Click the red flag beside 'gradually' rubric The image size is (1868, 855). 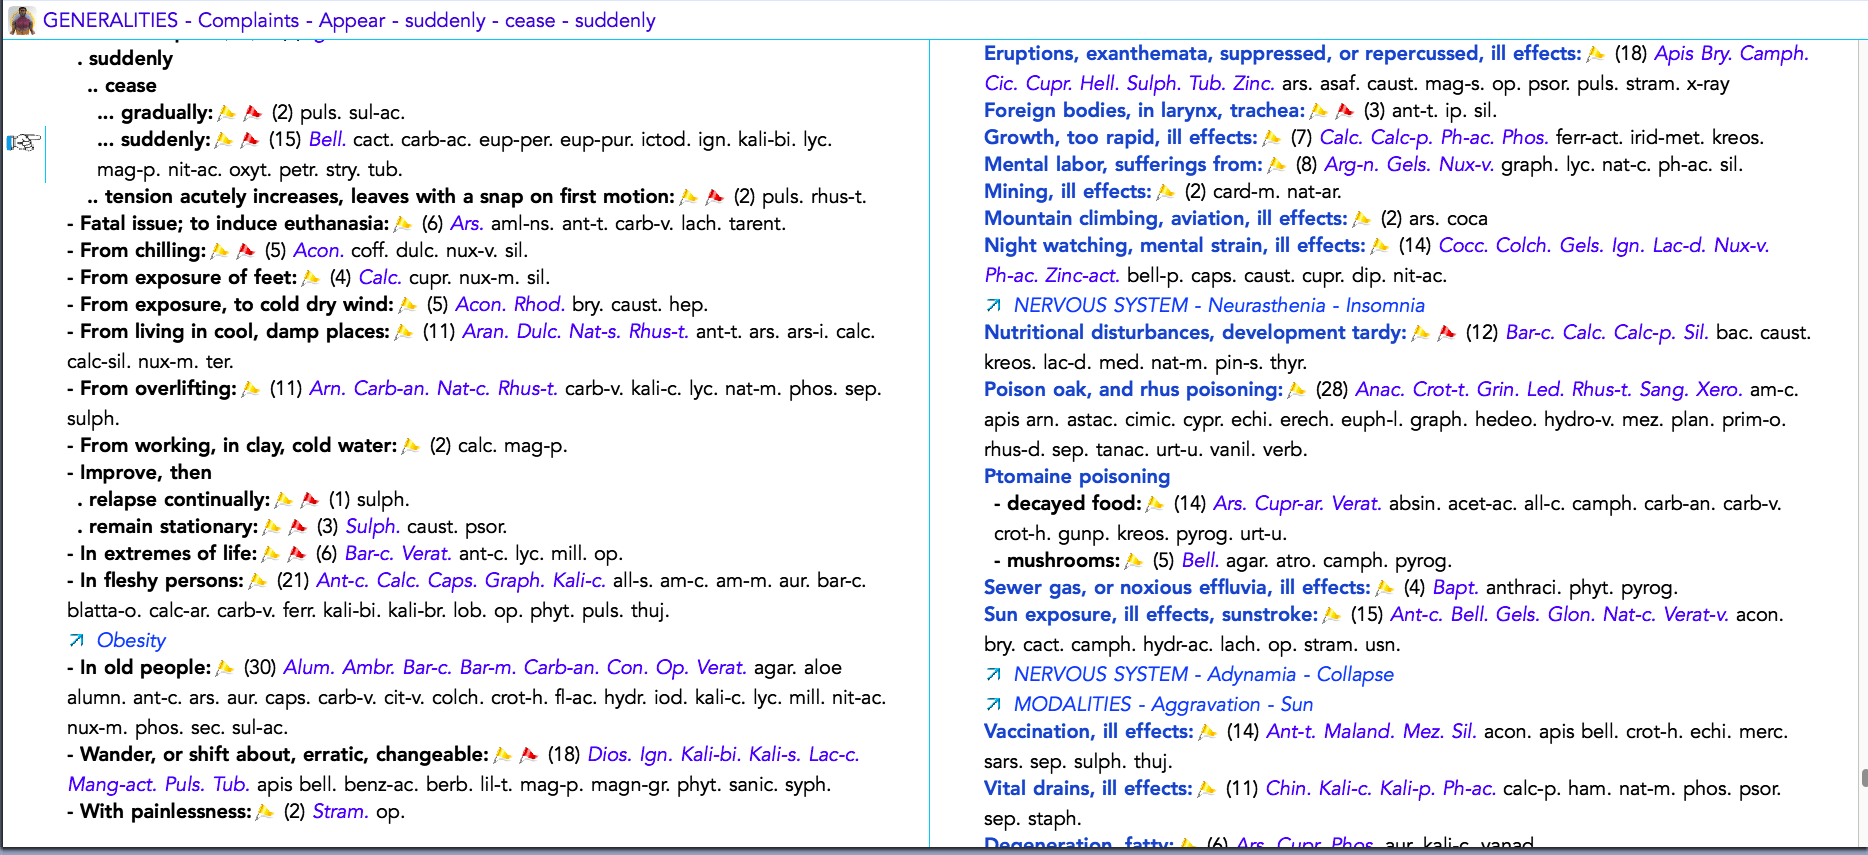click(x=252, y=112)
